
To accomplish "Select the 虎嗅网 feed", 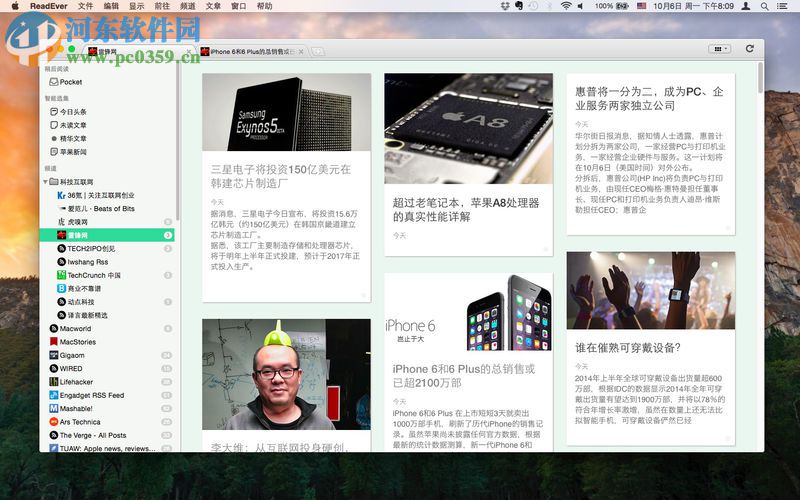I will (x=72, y=222).
